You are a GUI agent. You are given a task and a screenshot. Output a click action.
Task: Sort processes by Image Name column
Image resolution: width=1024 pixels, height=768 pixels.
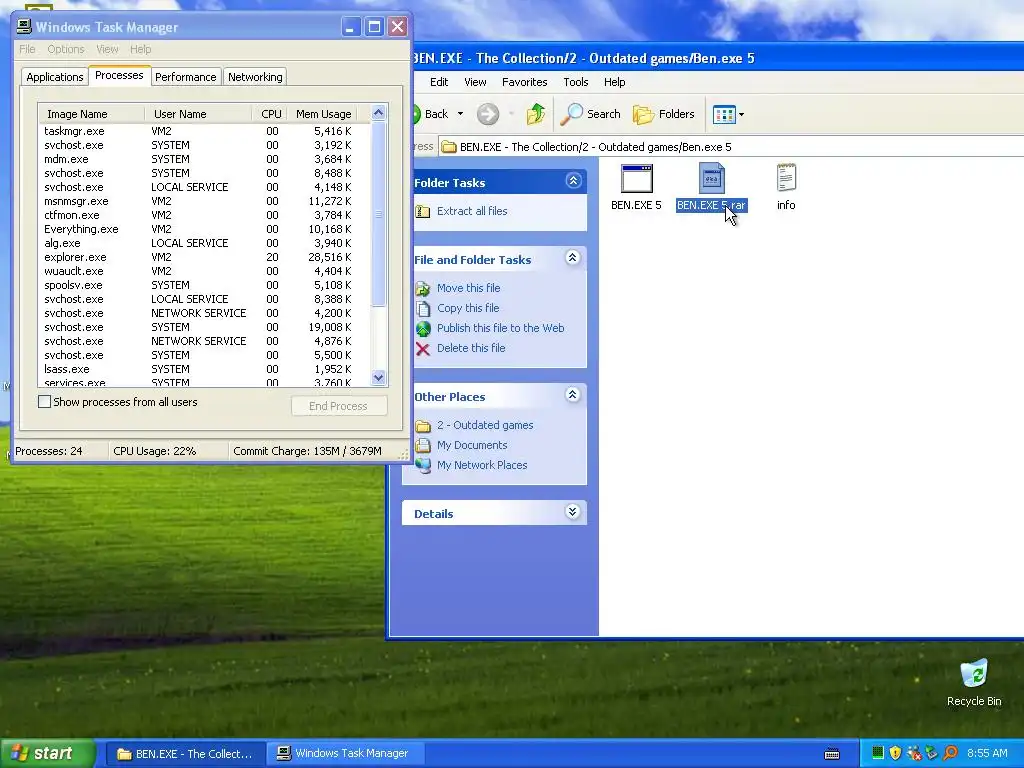pos(91,114)
